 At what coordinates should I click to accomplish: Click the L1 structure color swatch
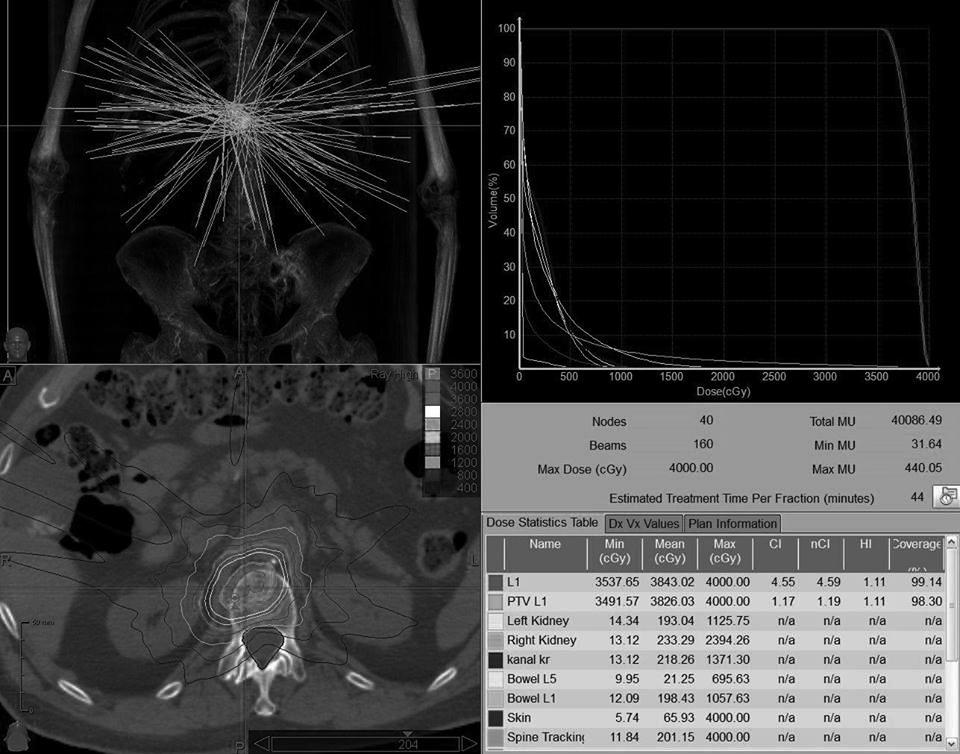pyautogui.click(x=495, y=582)
